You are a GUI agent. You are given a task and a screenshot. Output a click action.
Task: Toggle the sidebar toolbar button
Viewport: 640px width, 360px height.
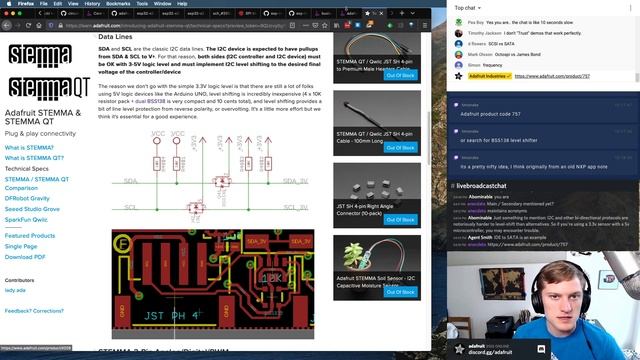tap(401, 25)
